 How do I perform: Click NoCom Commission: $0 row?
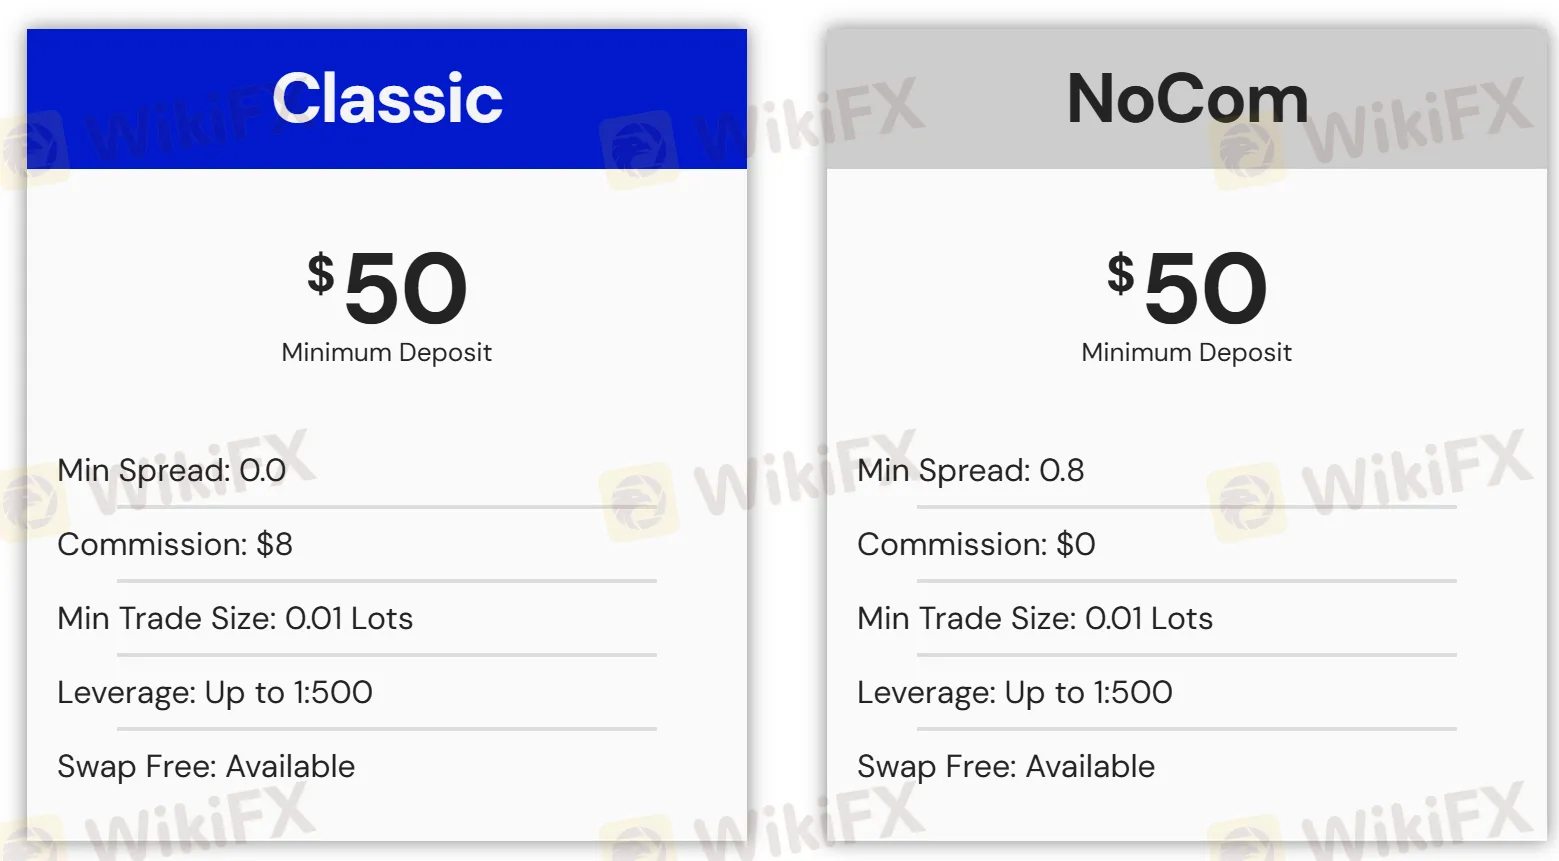pyautogui.click(x=976, y=544)
